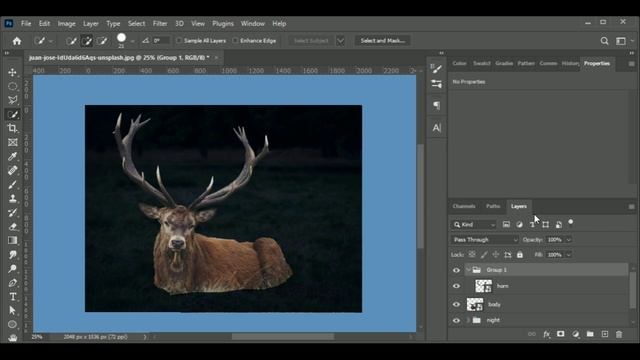Enable Enhance Edge checkbox
Screen dimensions: 640x360
[x=236, y=41]
